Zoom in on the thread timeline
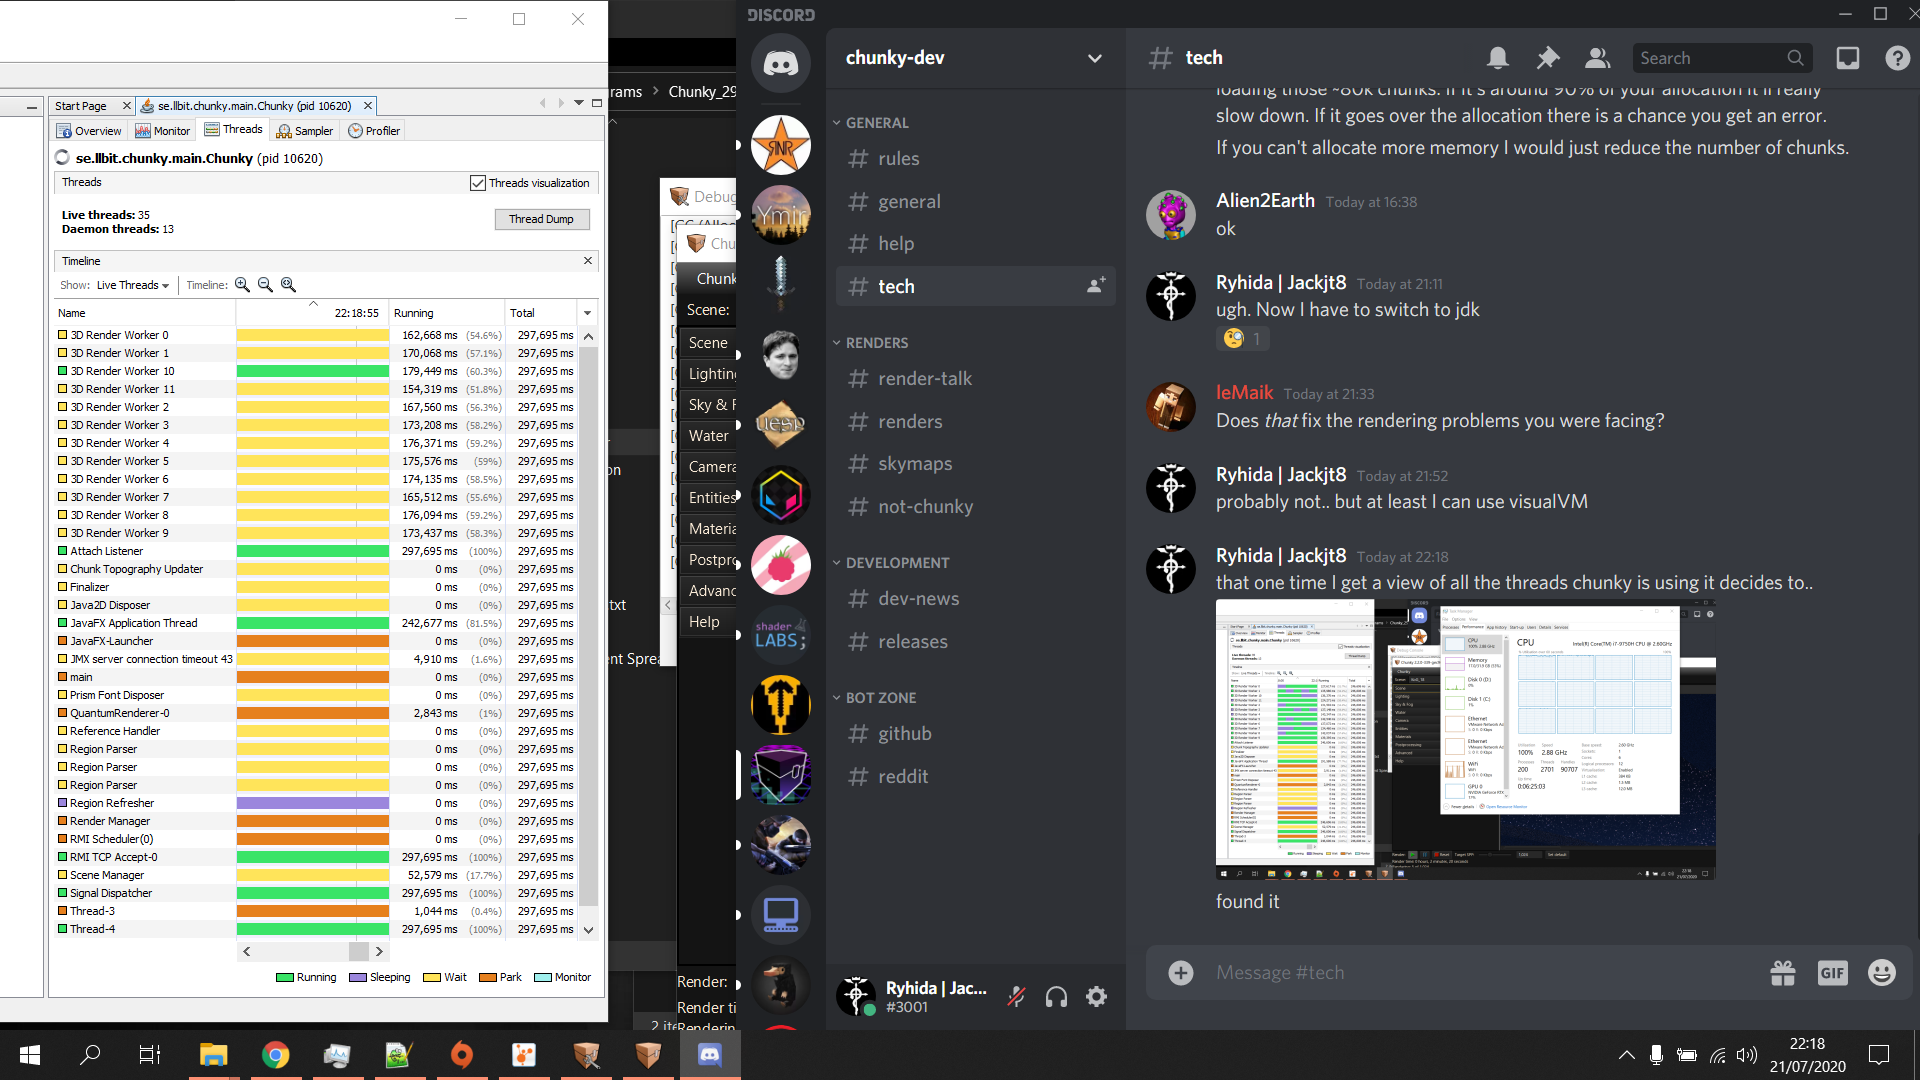The width and height of the screenshot is (1920, 1080). pos(242,285)
